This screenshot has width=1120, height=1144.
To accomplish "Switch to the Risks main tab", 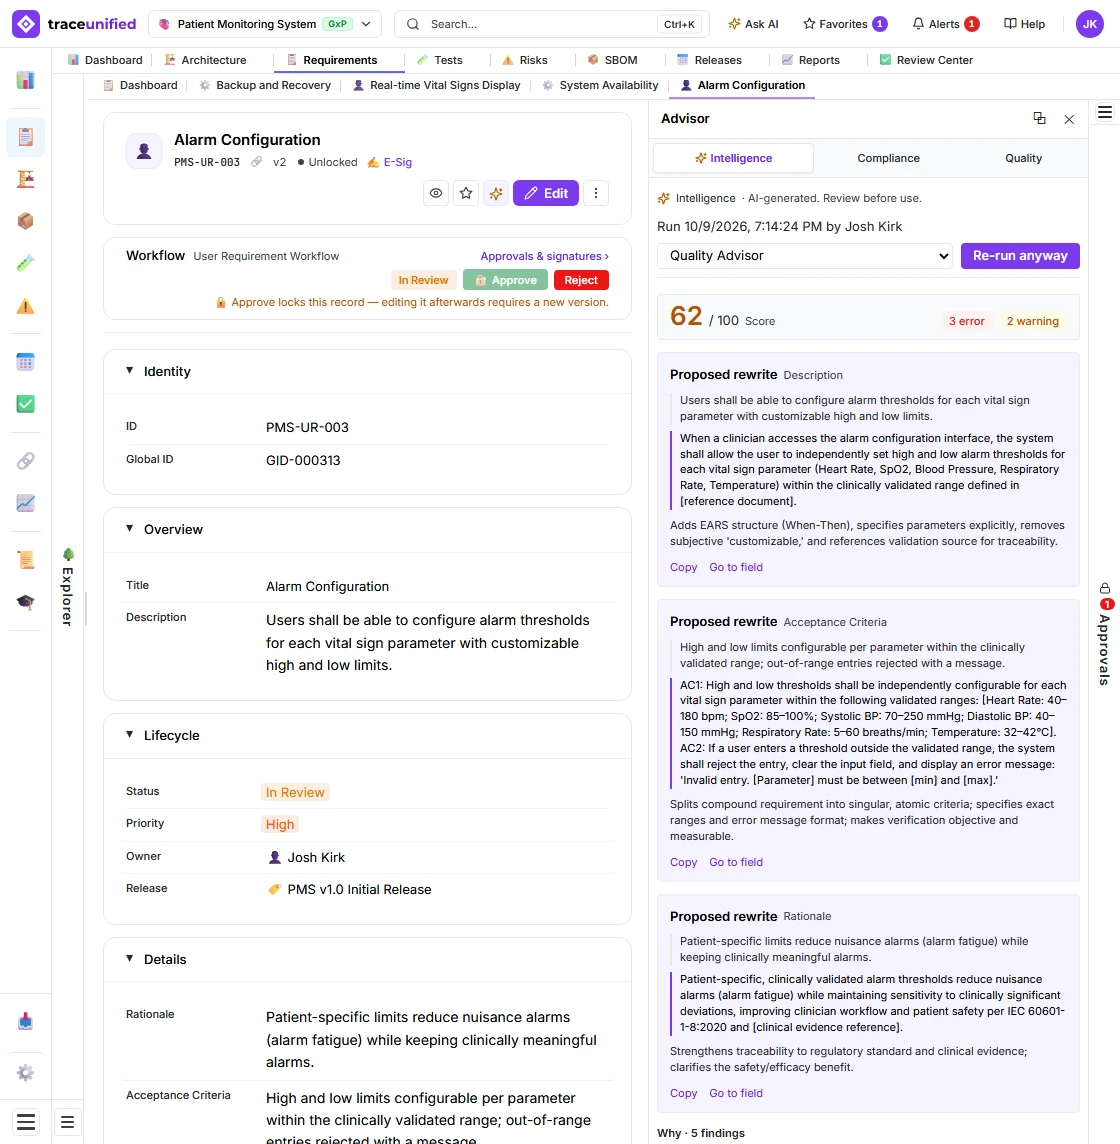I will [x=525, y=60].
